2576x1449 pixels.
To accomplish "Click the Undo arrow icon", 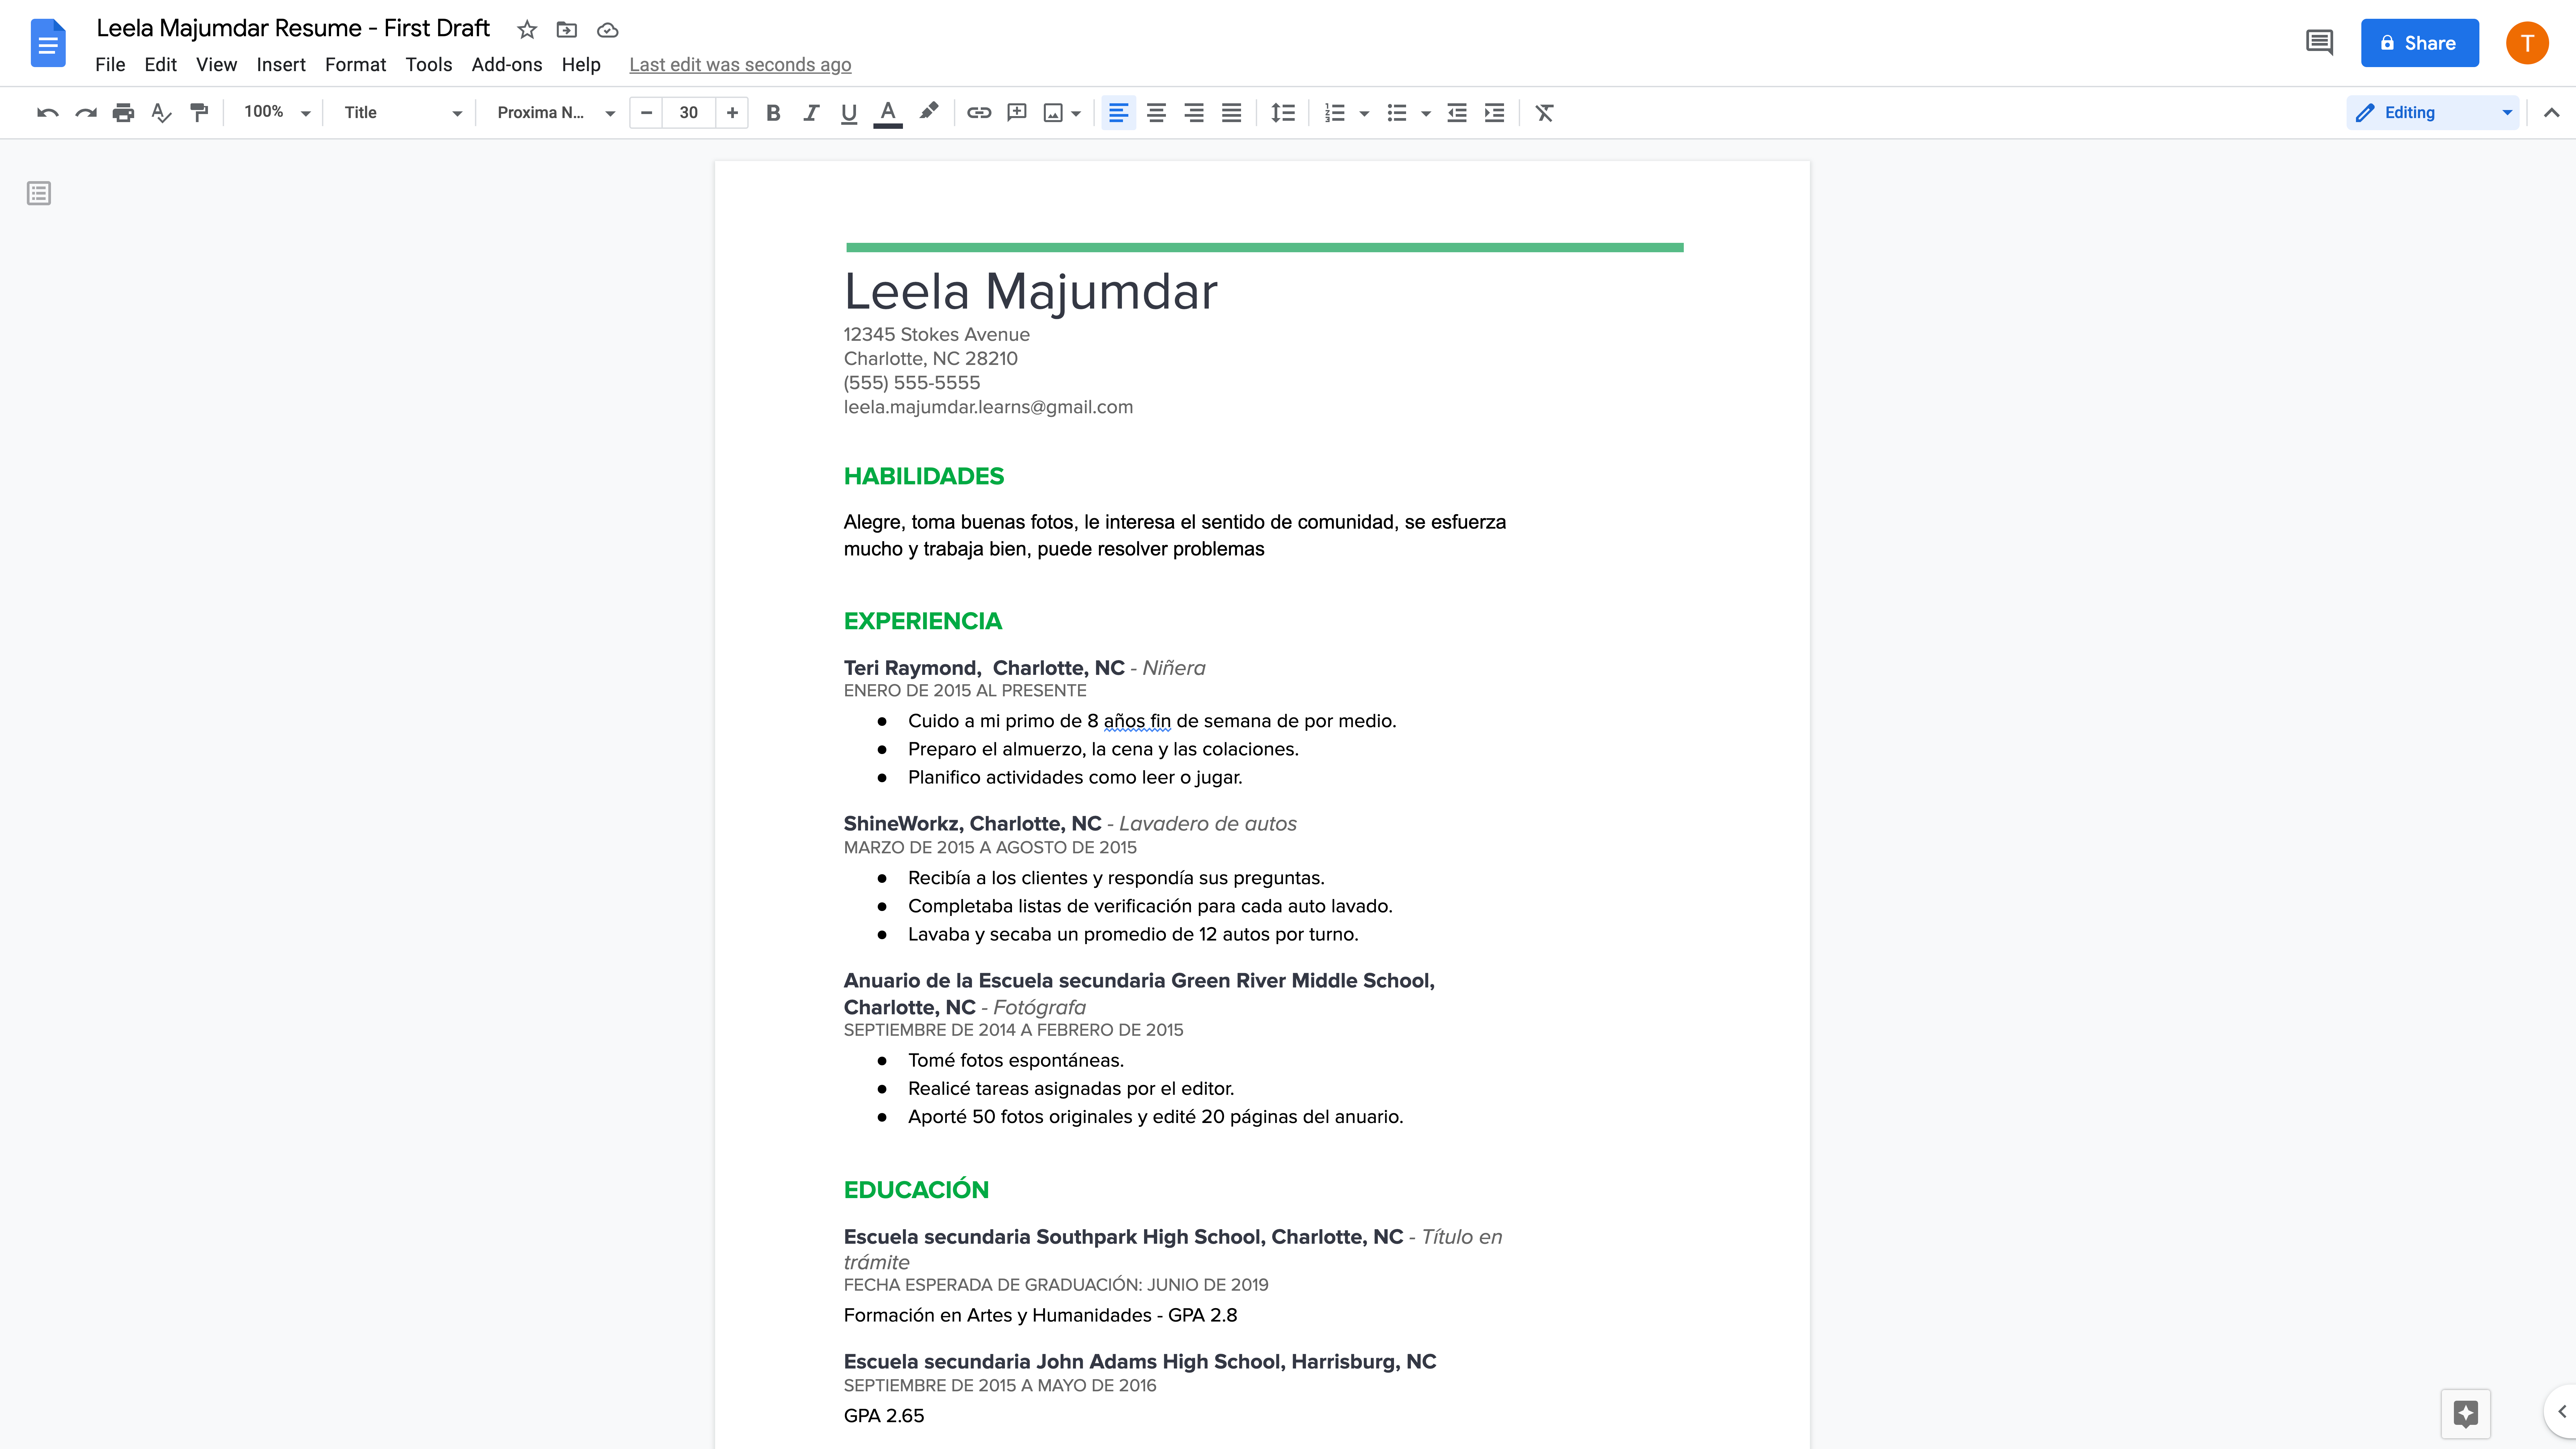I will pos(47,113).
